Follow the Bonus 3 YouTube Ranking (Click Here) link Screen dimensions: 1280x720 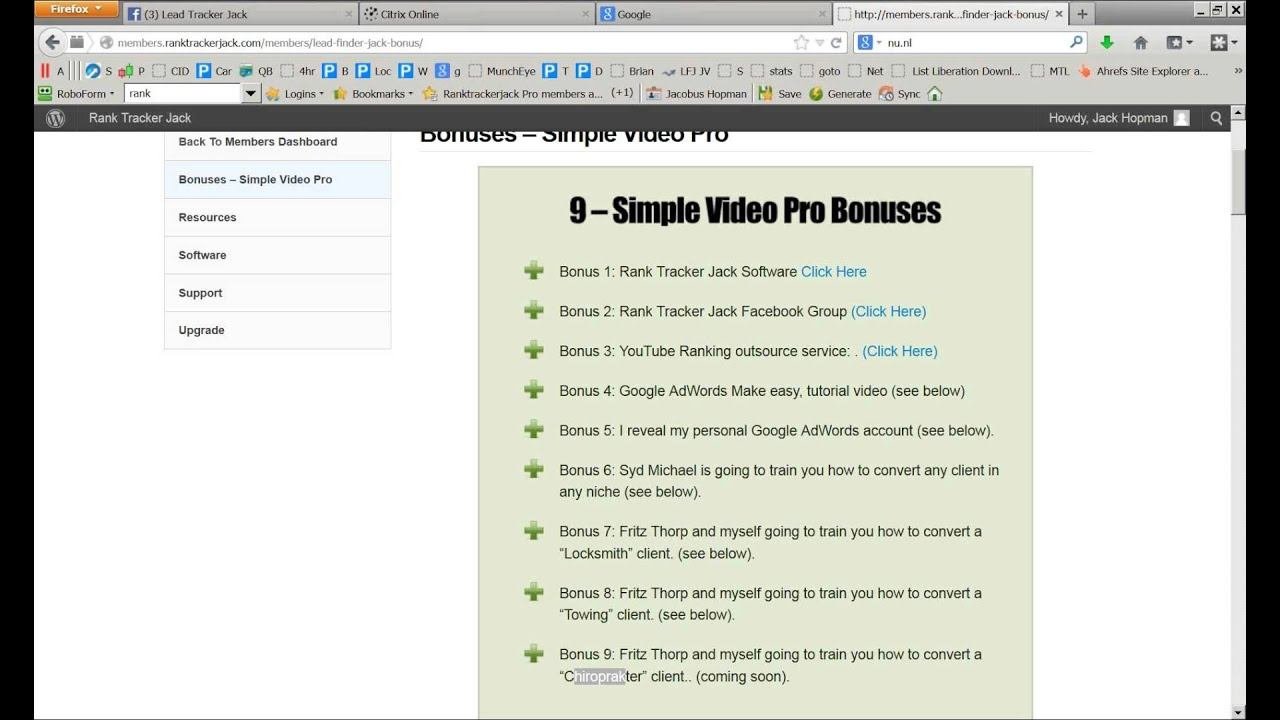pyautogui.click(x=900, y=351)
